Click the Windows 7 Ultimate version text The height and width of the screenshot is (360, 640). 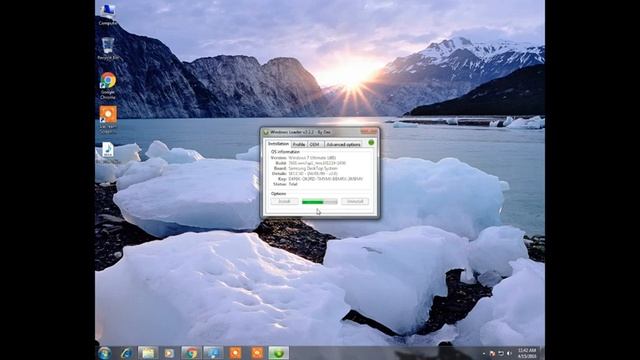(312, 158)
